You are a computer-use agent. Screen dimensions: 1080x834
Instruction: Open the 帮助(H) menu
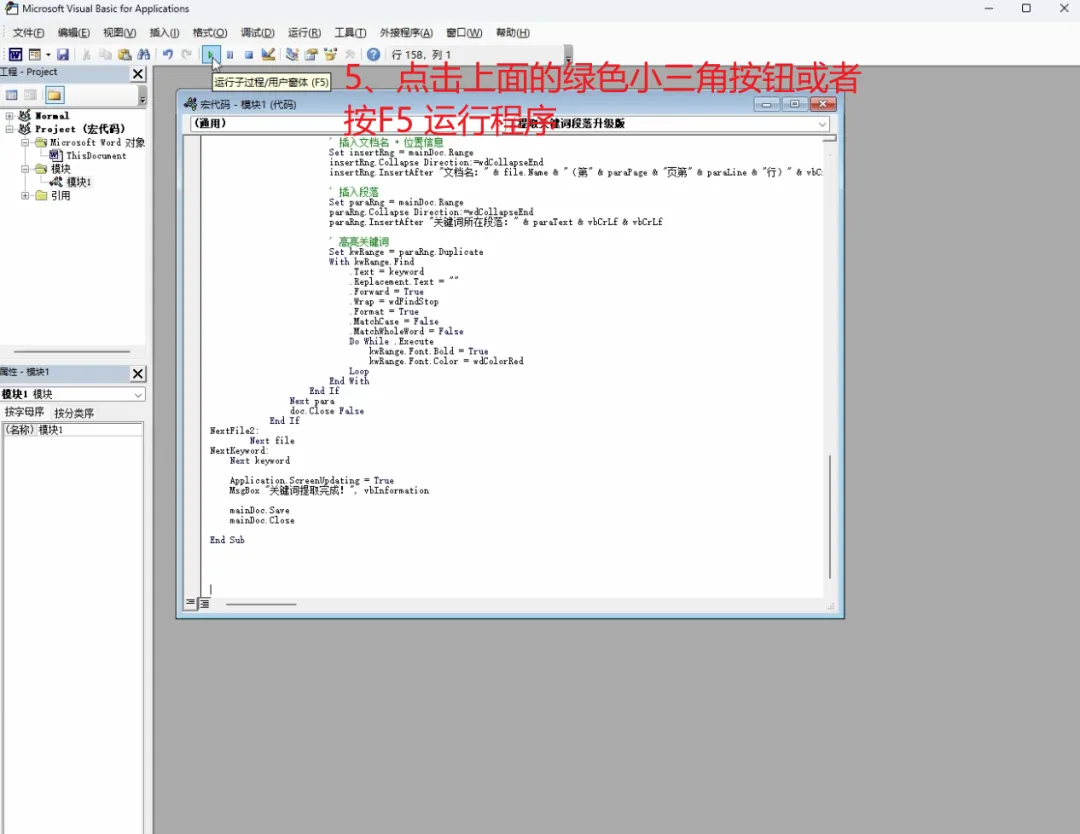[512, 32]
